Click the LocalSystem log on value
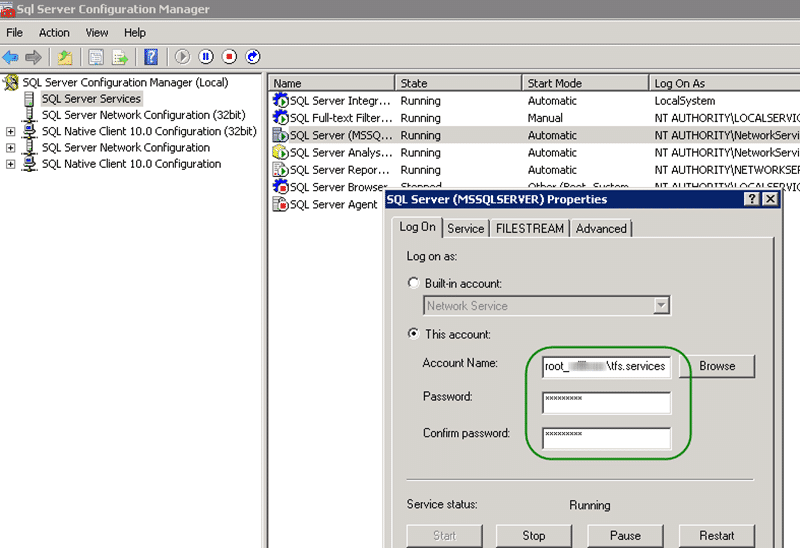The width and height of the screenshot is (800, 548). (x=685, y=101)
